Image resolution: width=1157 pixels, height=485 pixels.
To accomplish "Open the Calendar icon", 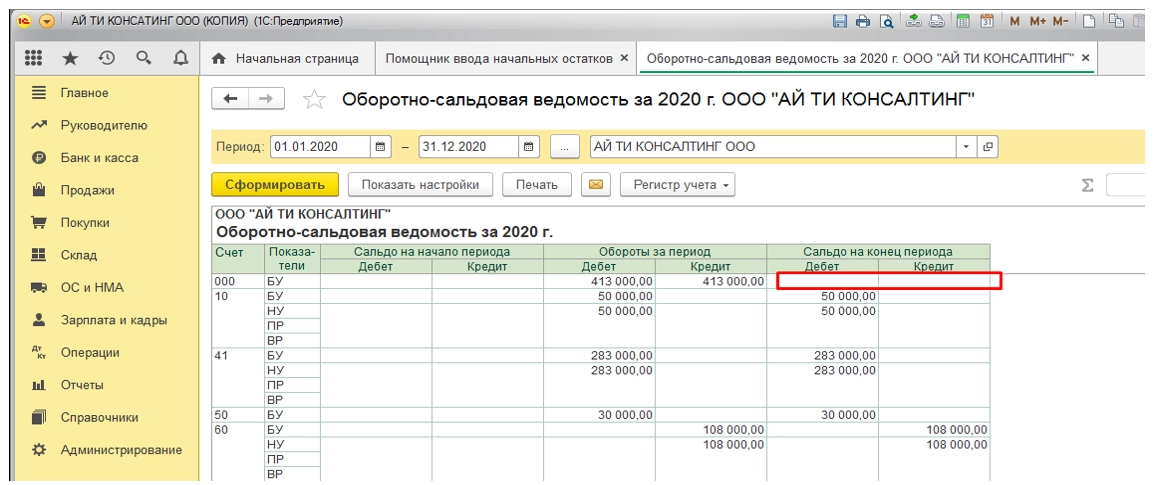I will 987,21.
